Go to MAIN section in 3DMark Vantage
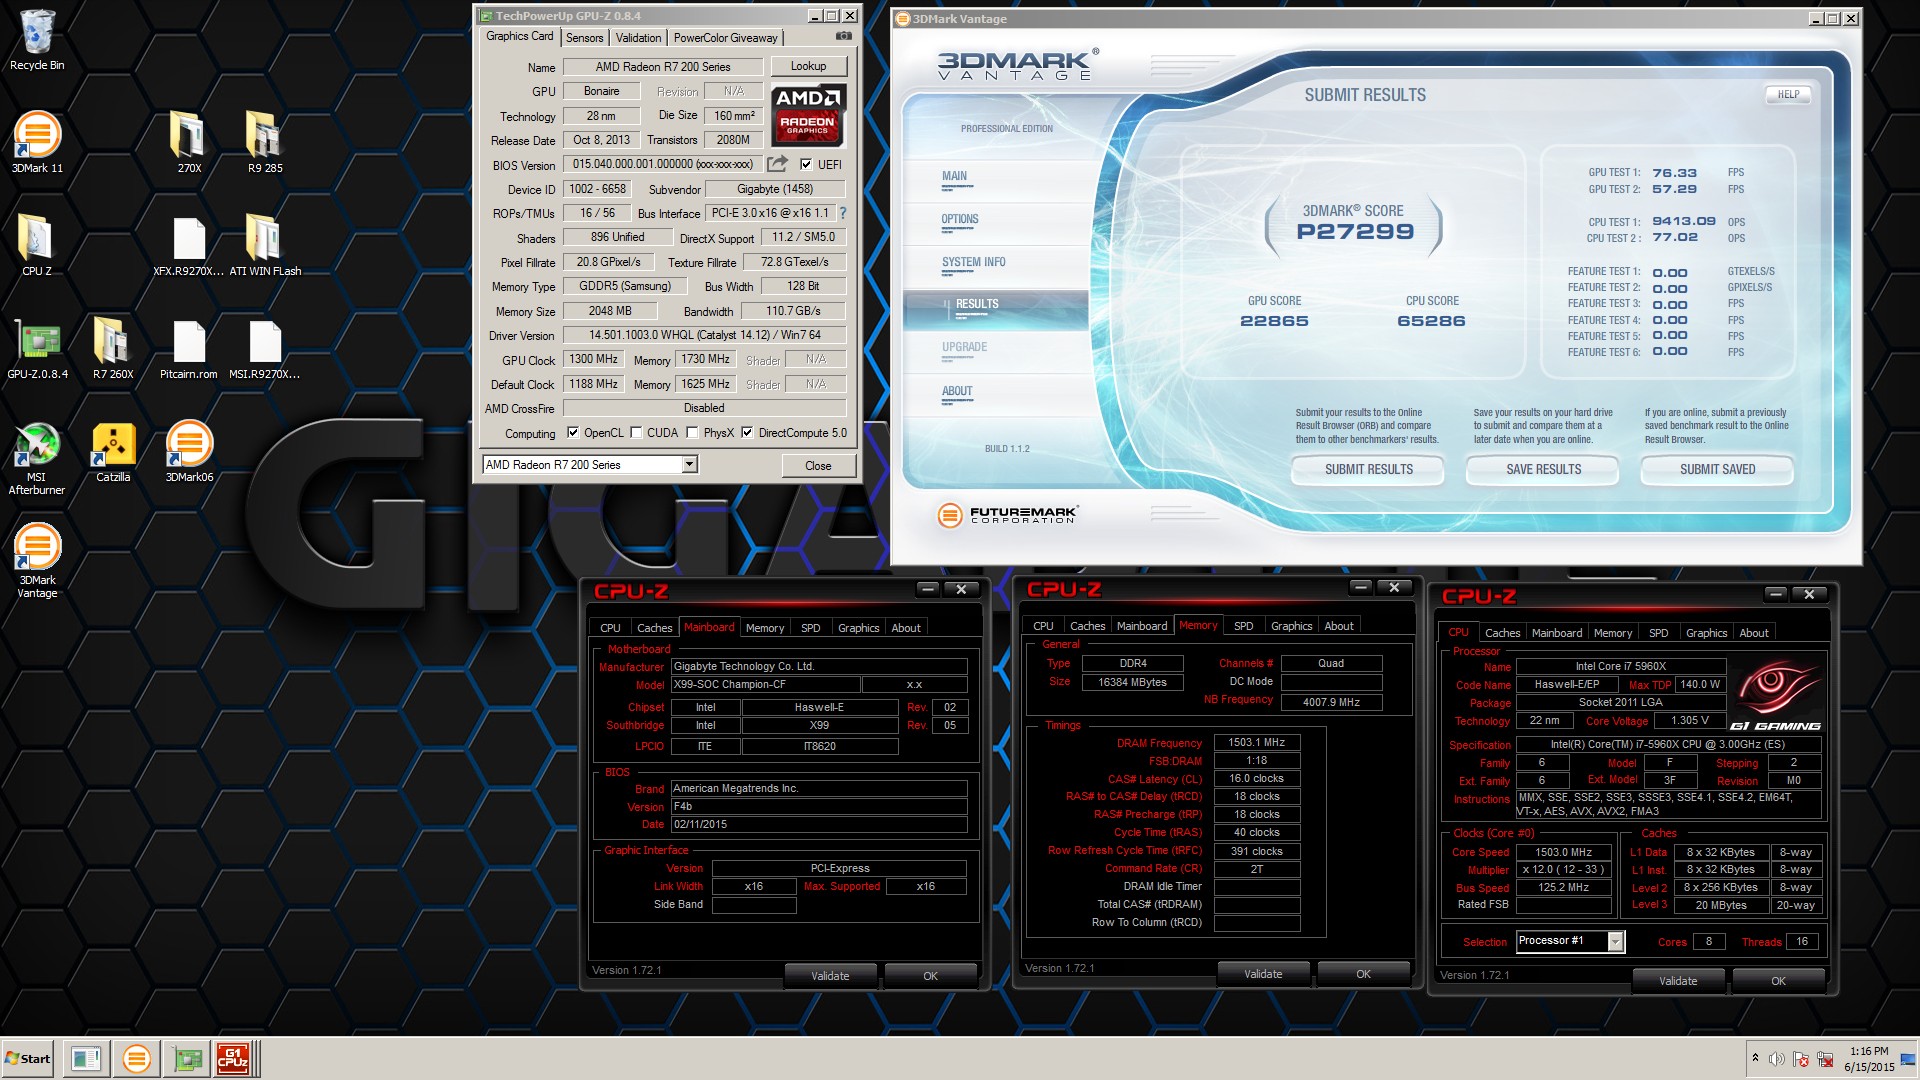1920x1080 pixels. 954,177
